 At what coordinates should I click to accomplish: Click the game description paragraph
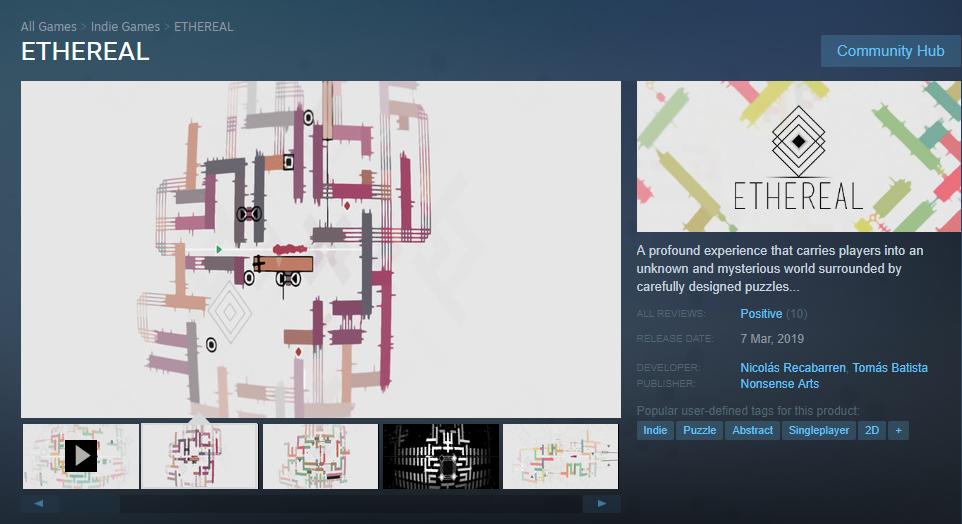[779, 268]
